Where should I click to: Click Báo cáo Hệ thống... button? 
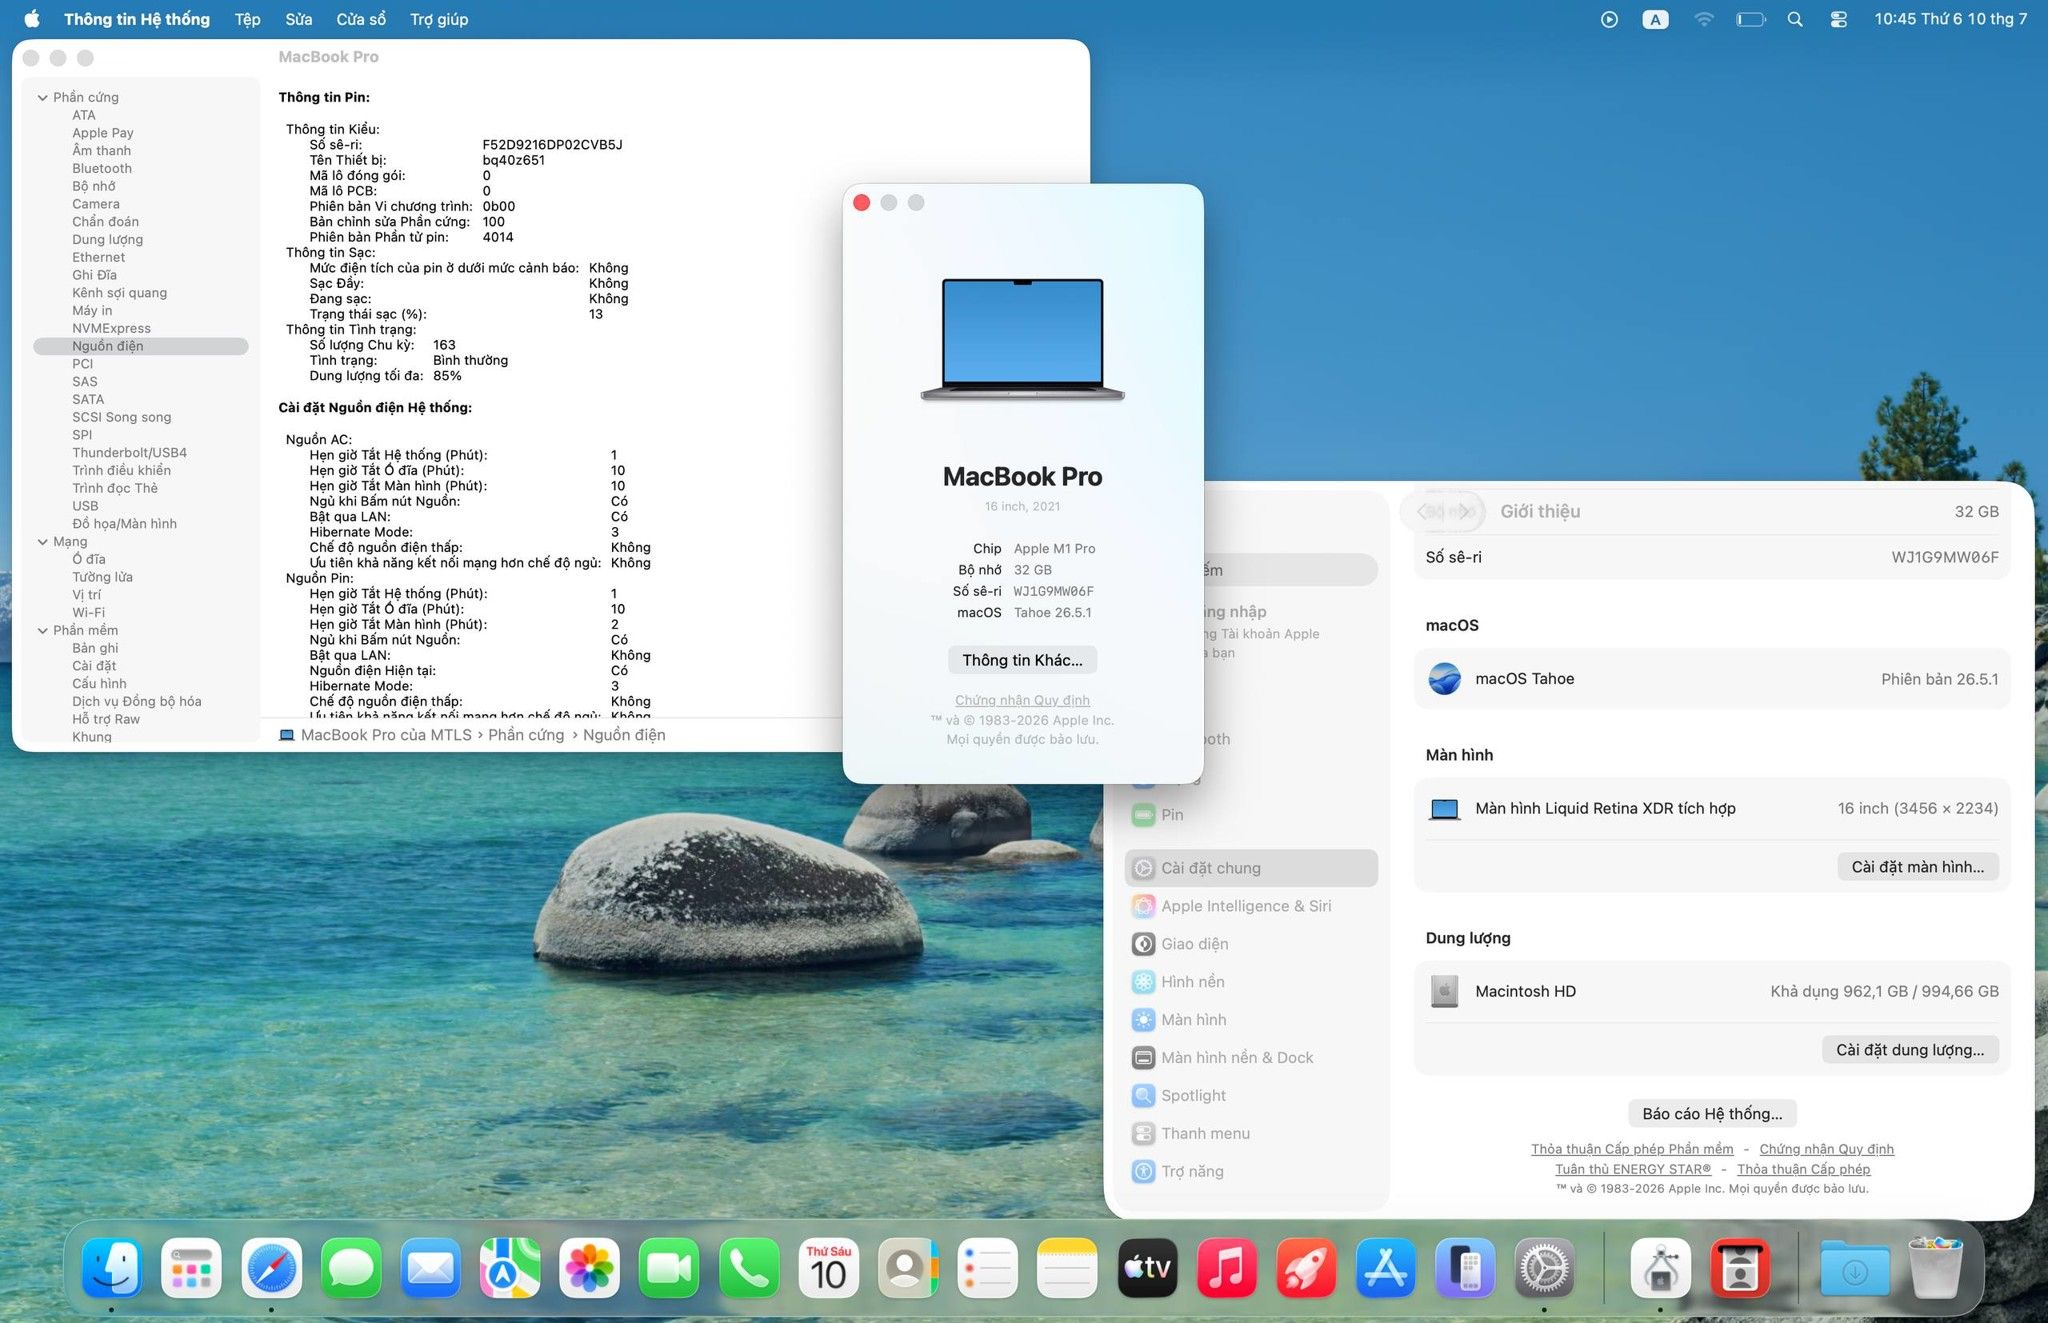tap(1712, 1114)
